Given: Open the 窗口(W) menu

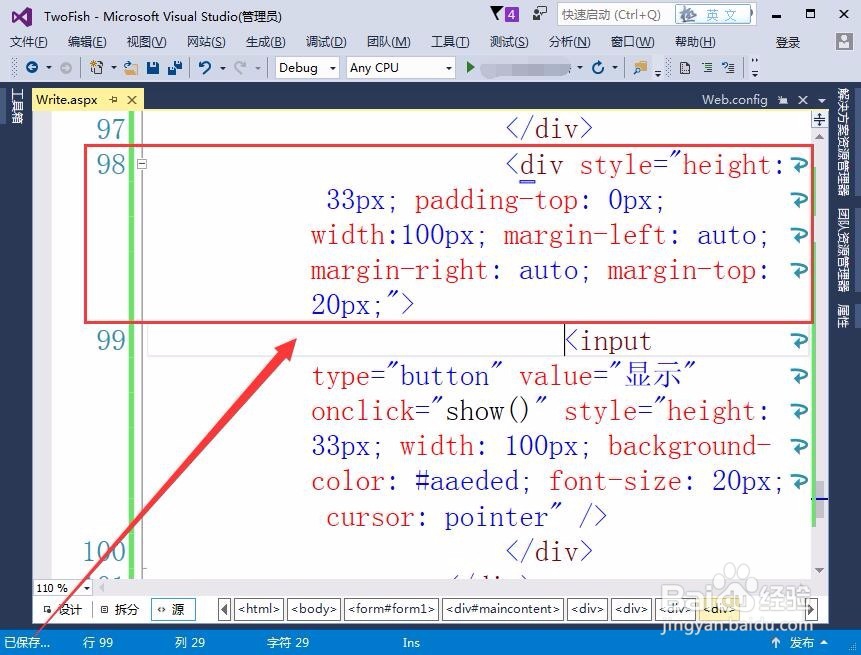Looking at the screenshot, I should 632,42.
